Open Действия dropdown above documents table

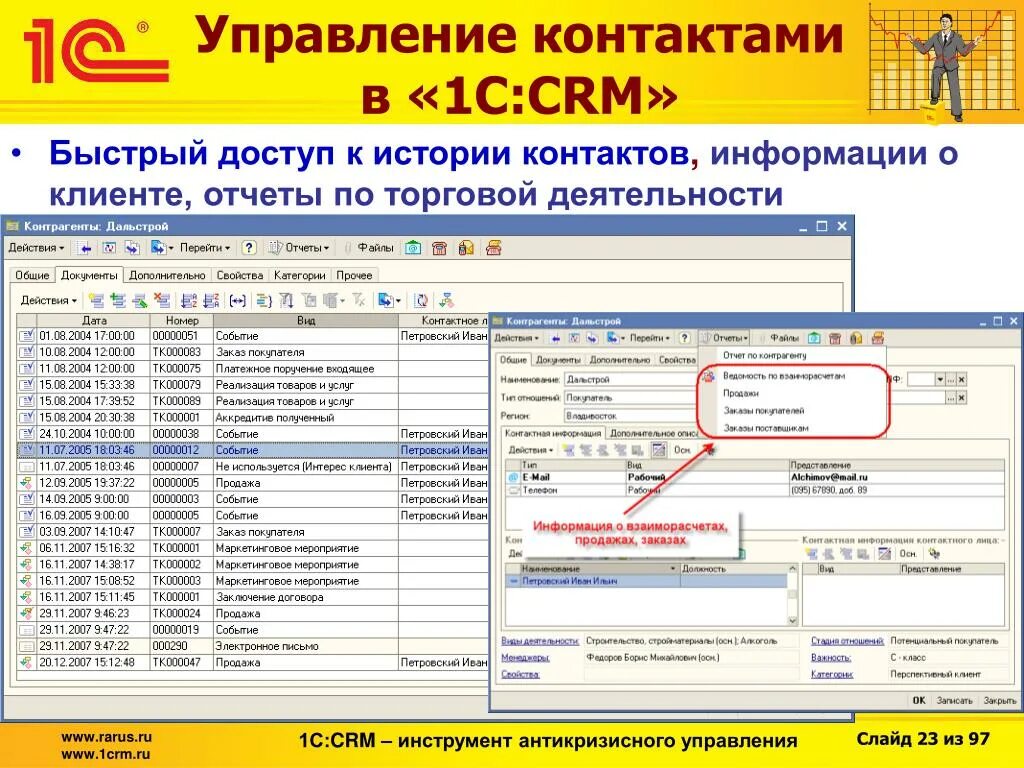pyautogui.click(x=48, y=300)
